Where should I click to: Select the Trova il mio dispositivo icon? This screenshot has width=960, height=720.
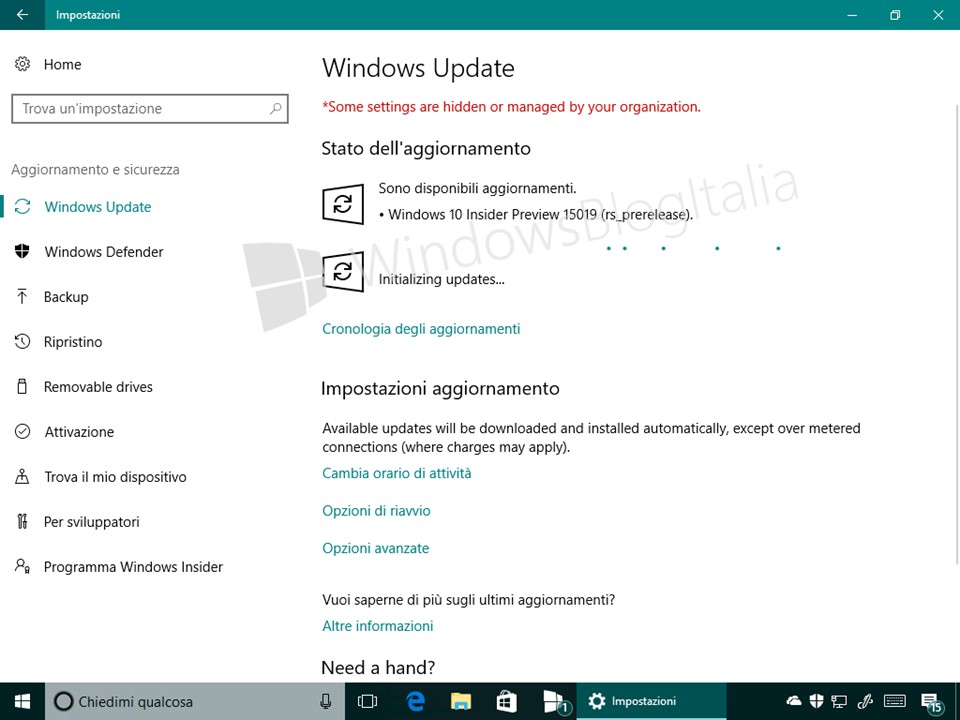pyautogui.click(x=23, y=476)
